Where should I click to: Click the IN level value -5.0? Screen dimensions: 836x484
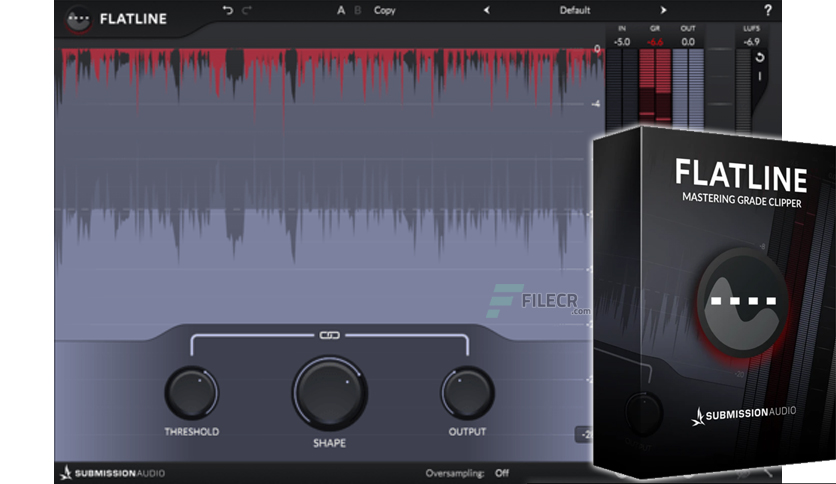pos(622,42)
